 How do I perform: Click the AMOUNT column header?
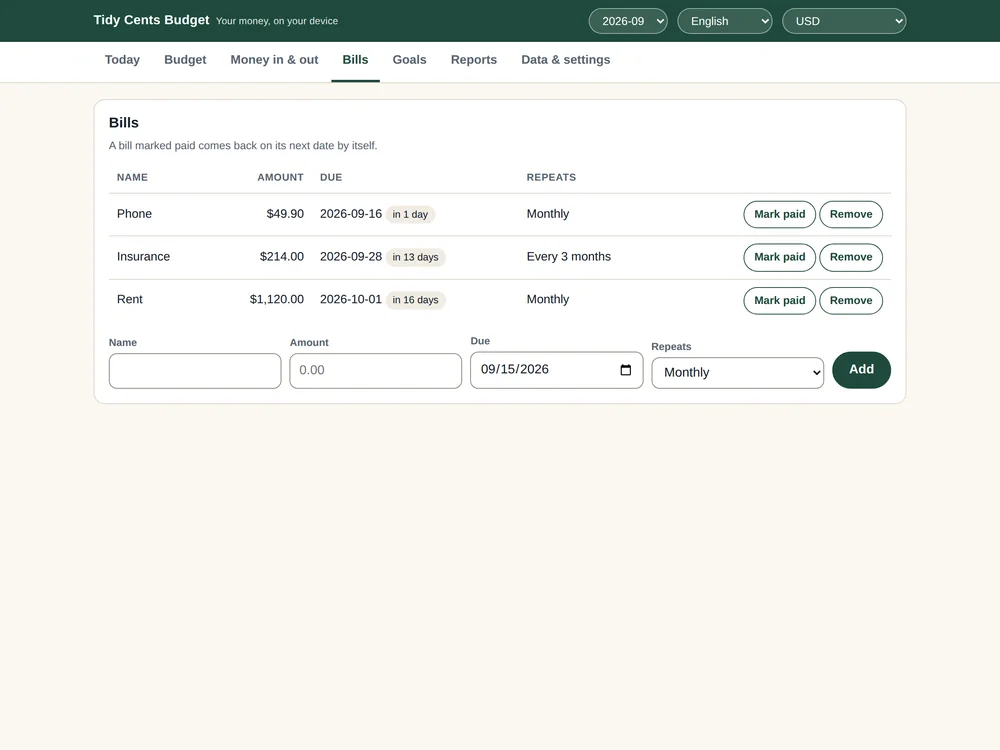tap(281, 177)
